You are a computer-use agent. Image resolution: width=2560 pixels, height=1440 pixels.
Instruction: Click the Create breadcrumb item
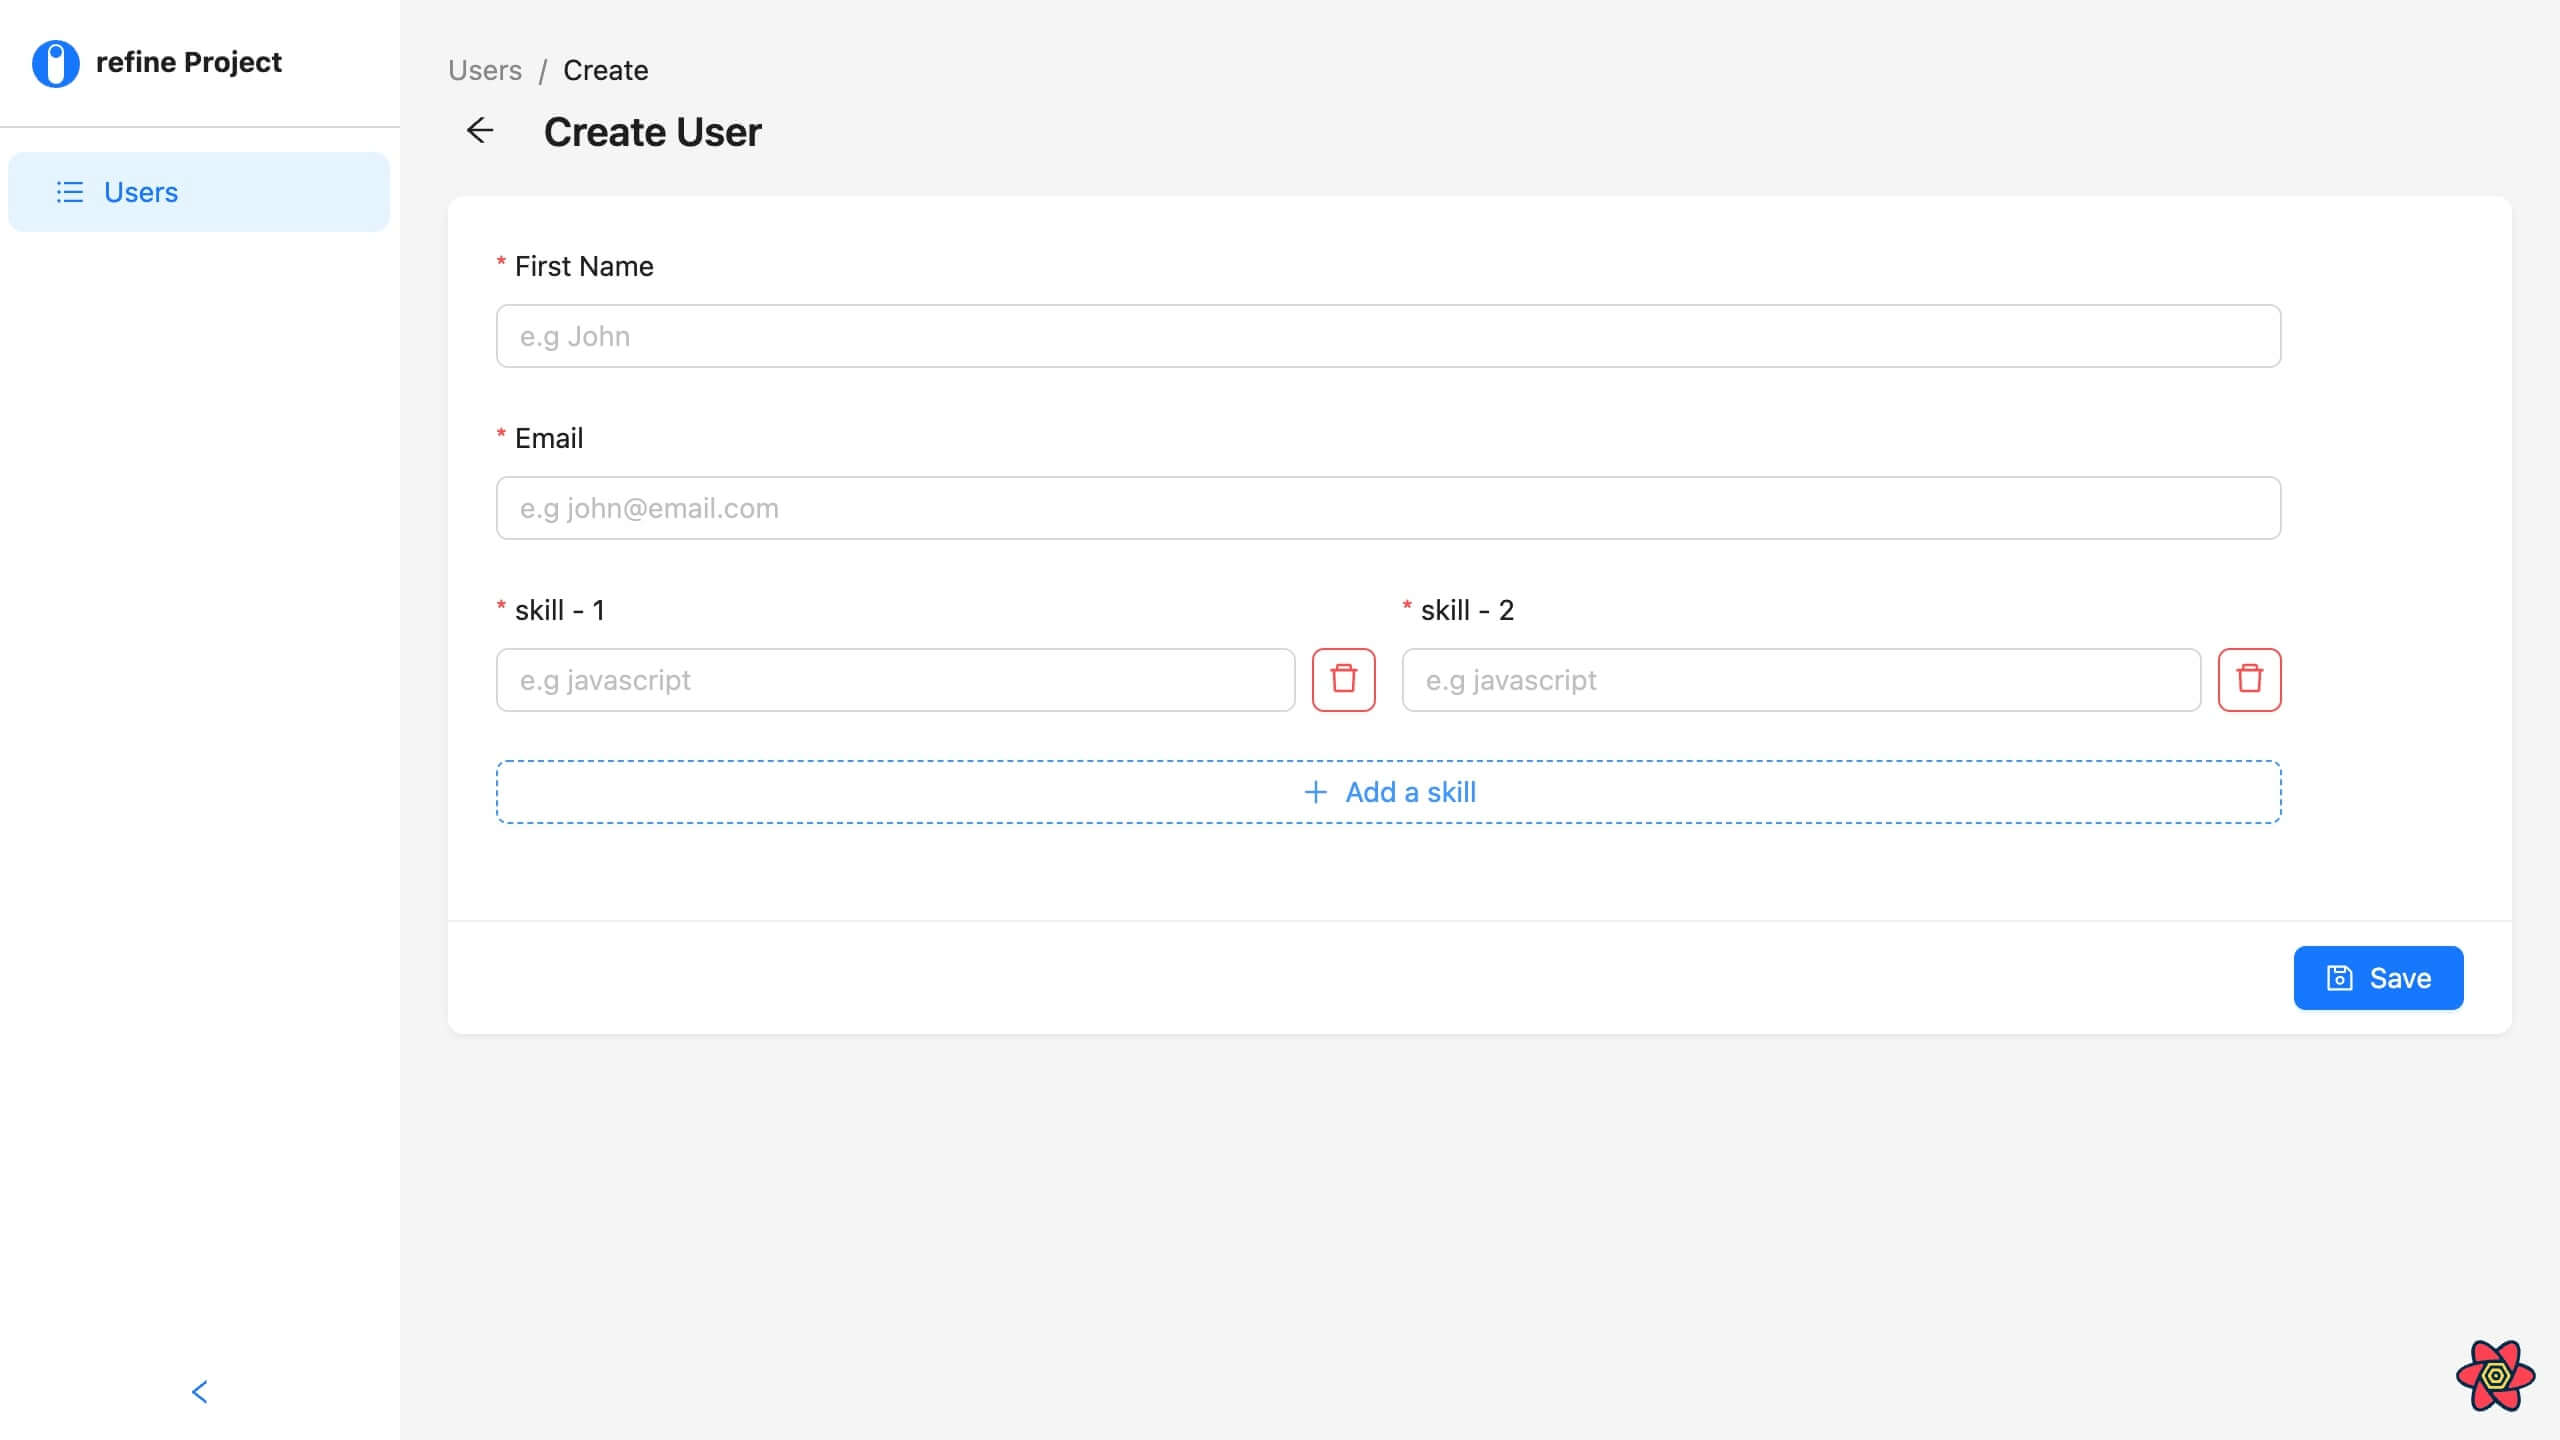605,70
